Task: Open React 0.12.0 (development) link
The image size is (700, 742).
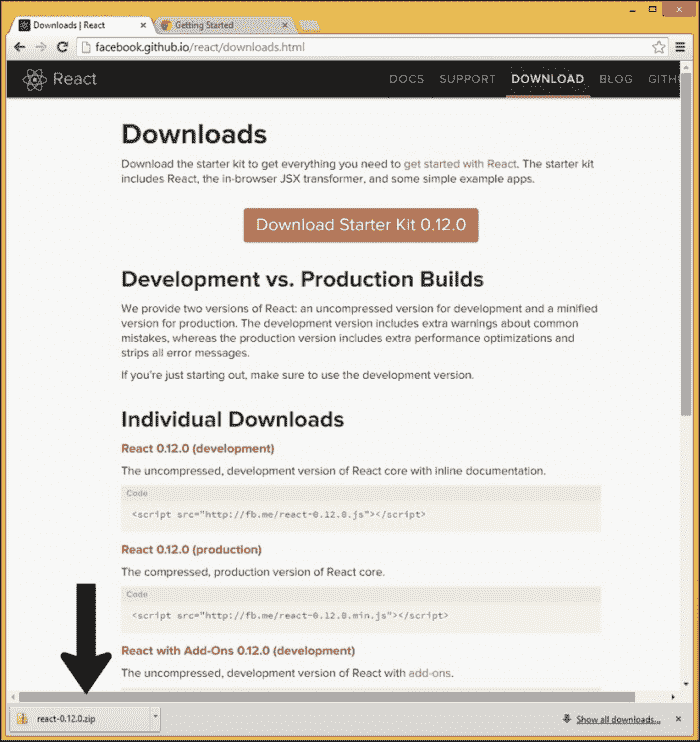Action: (x=198, y=449)
